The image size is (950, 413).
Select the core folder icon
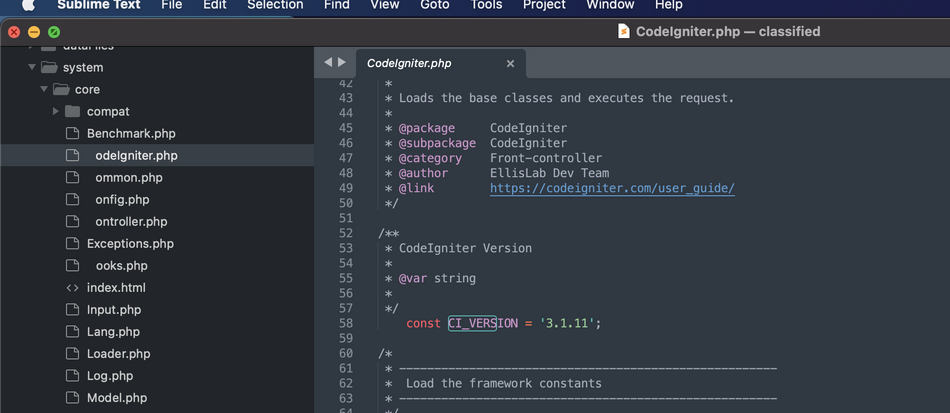pyautogui.click(x=61, y=90)
